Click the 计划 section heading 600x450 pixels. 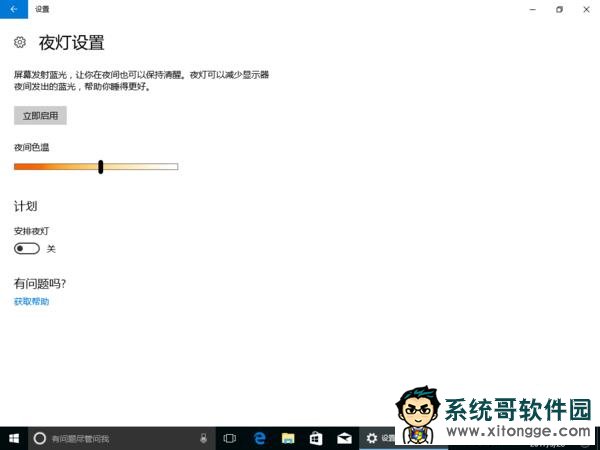coord(26,206)
